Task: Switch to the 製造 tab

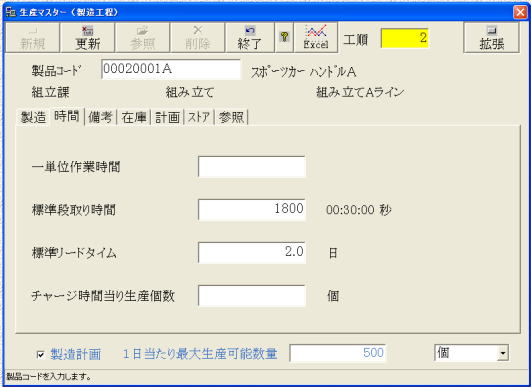Action: (33, 117)
